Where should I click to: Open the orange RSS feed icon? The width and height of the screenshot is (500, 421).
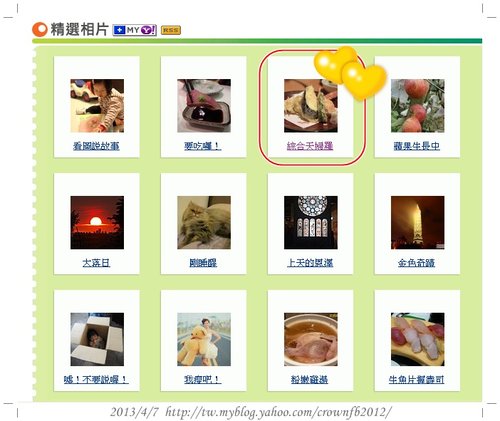pyautogui.click(x=171, y=30)
